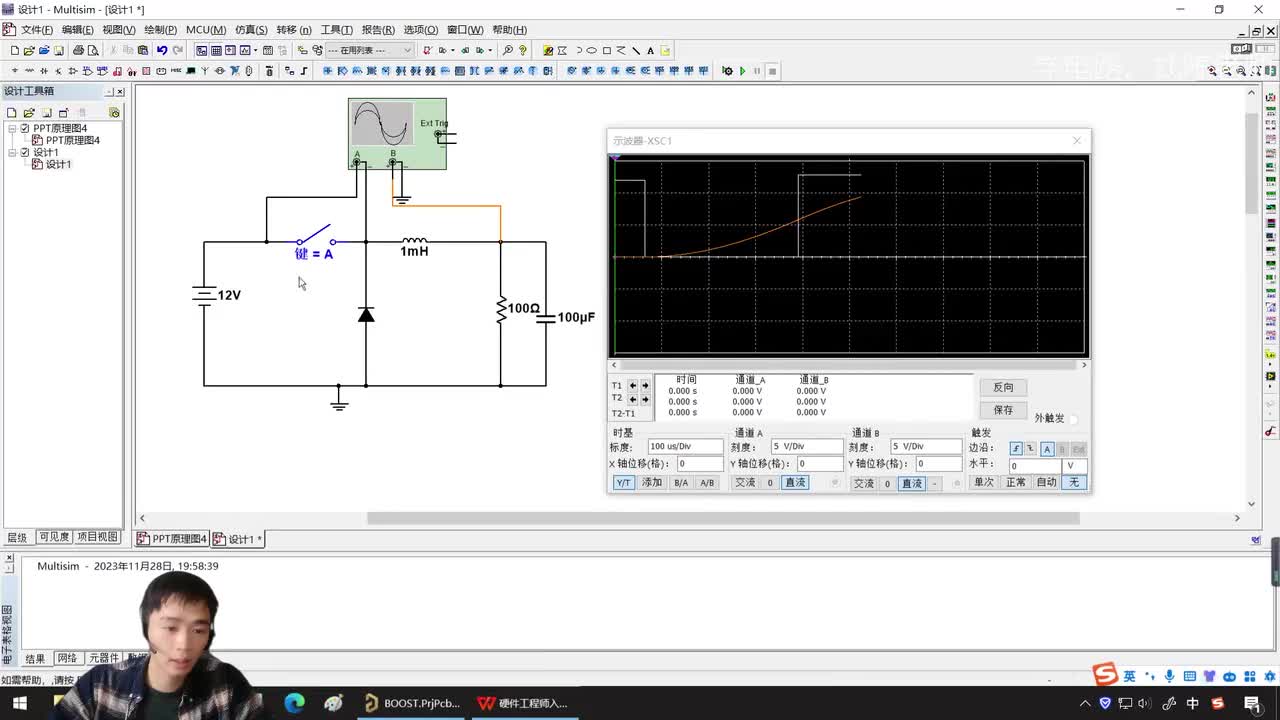The image size is (1280, 720).
Task: Collapse the 设计1 tree node
Action: click(12, 153)
